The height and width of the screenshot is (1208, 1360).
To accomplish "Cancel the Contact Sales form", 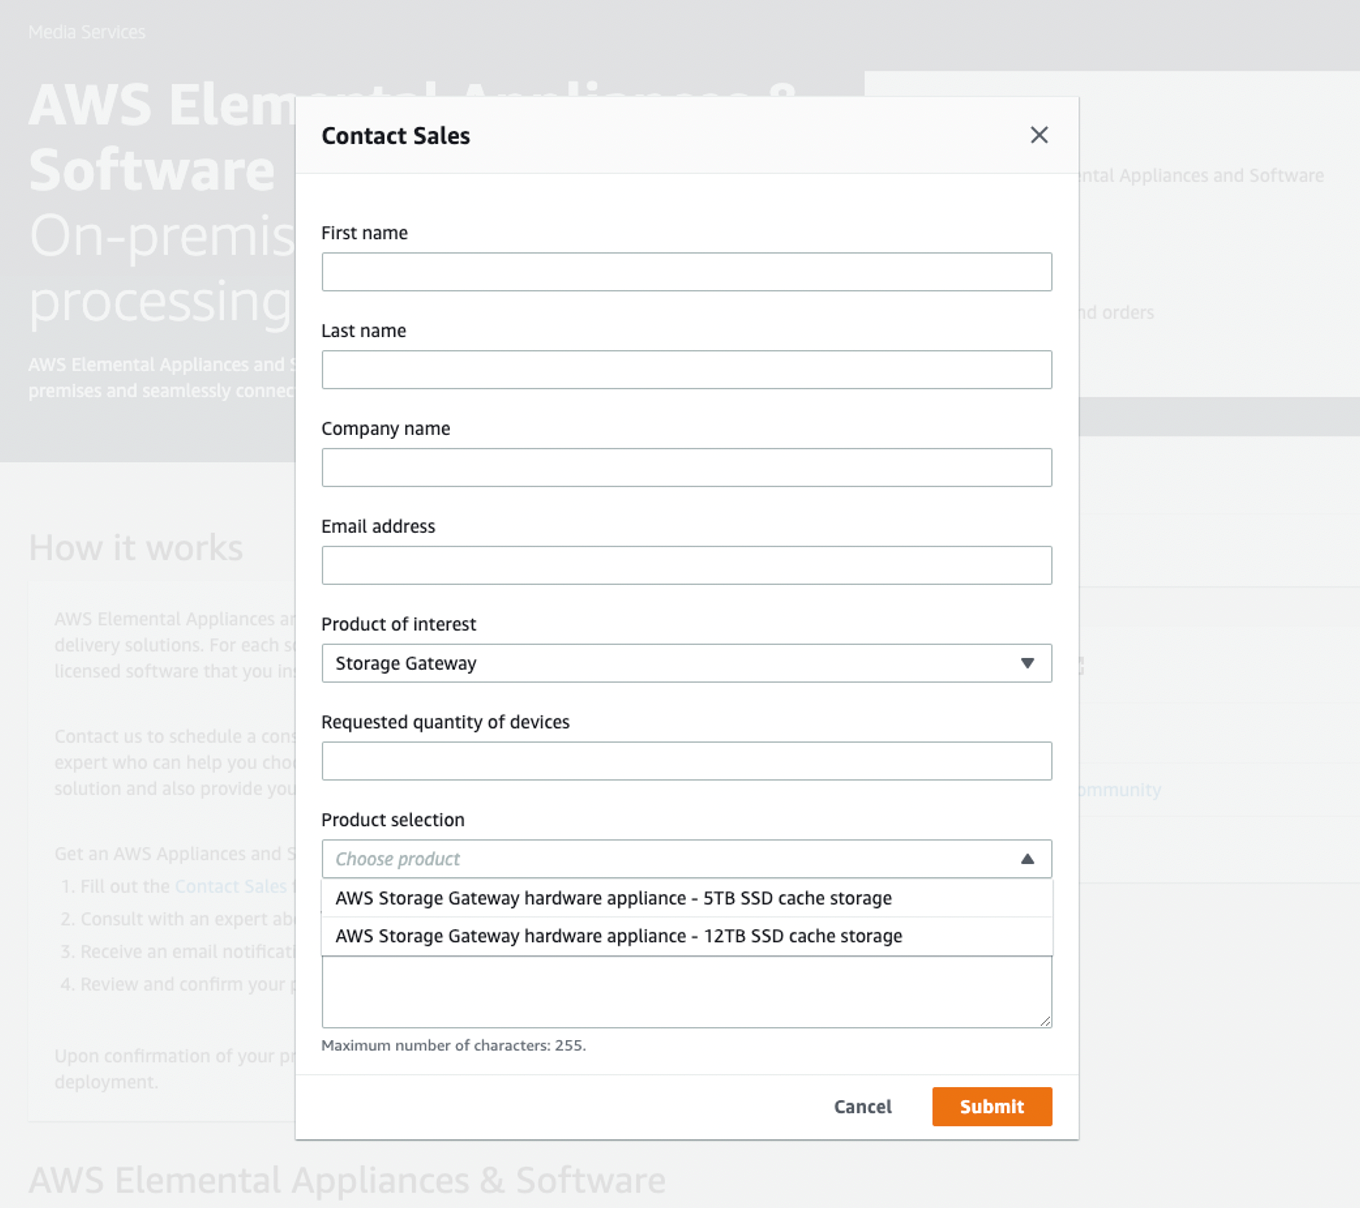I will (862, 1106).
